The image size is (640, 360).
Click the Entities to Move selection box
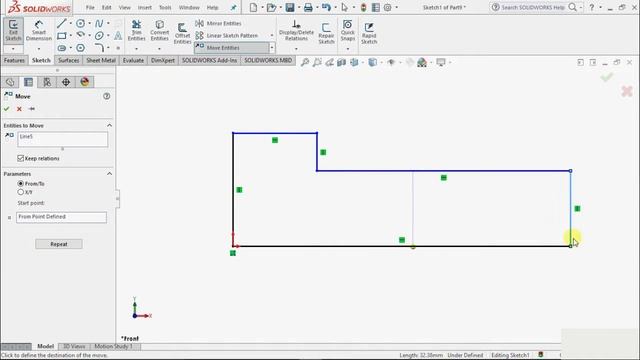(62, 140)
